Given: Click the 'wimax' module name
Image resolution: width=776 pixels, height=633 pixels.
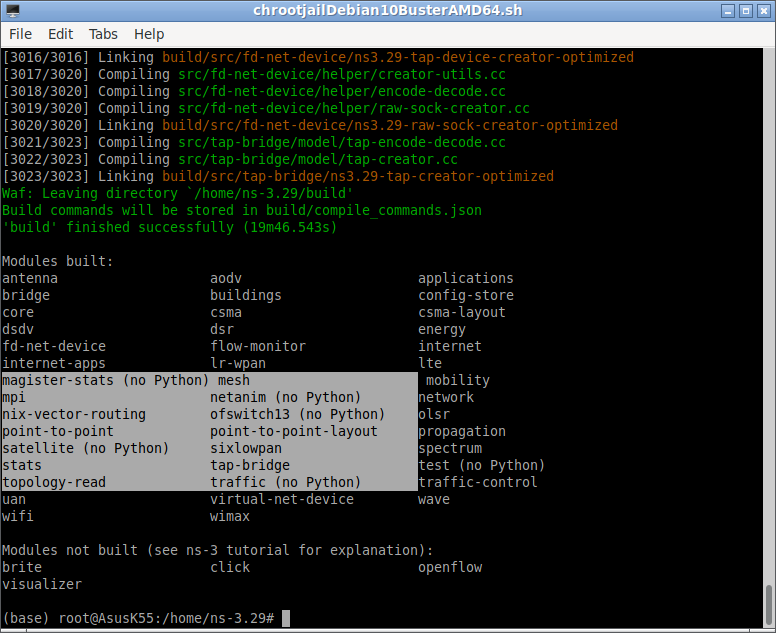Looking at the screenshot, I should (230, 517).
